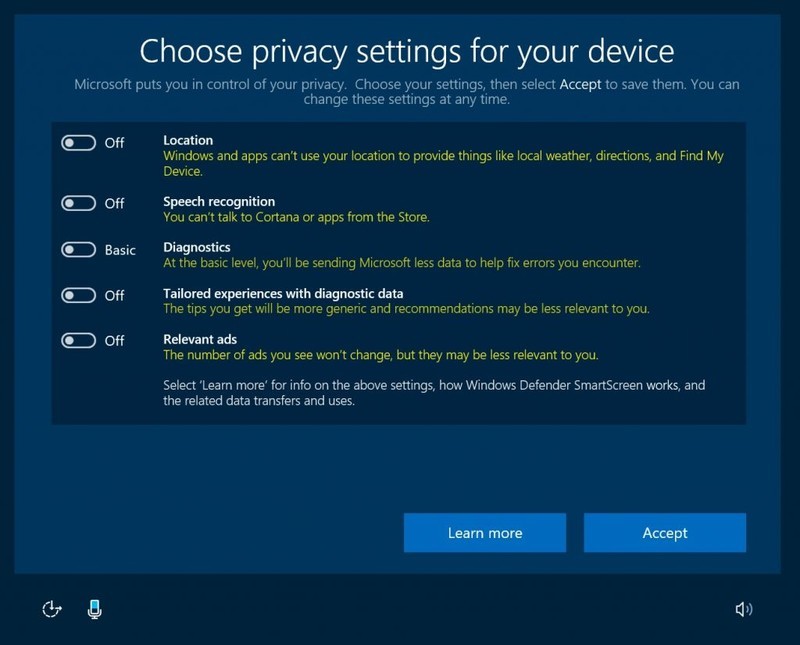
Task: Click the Accept button
Action: 665,533
